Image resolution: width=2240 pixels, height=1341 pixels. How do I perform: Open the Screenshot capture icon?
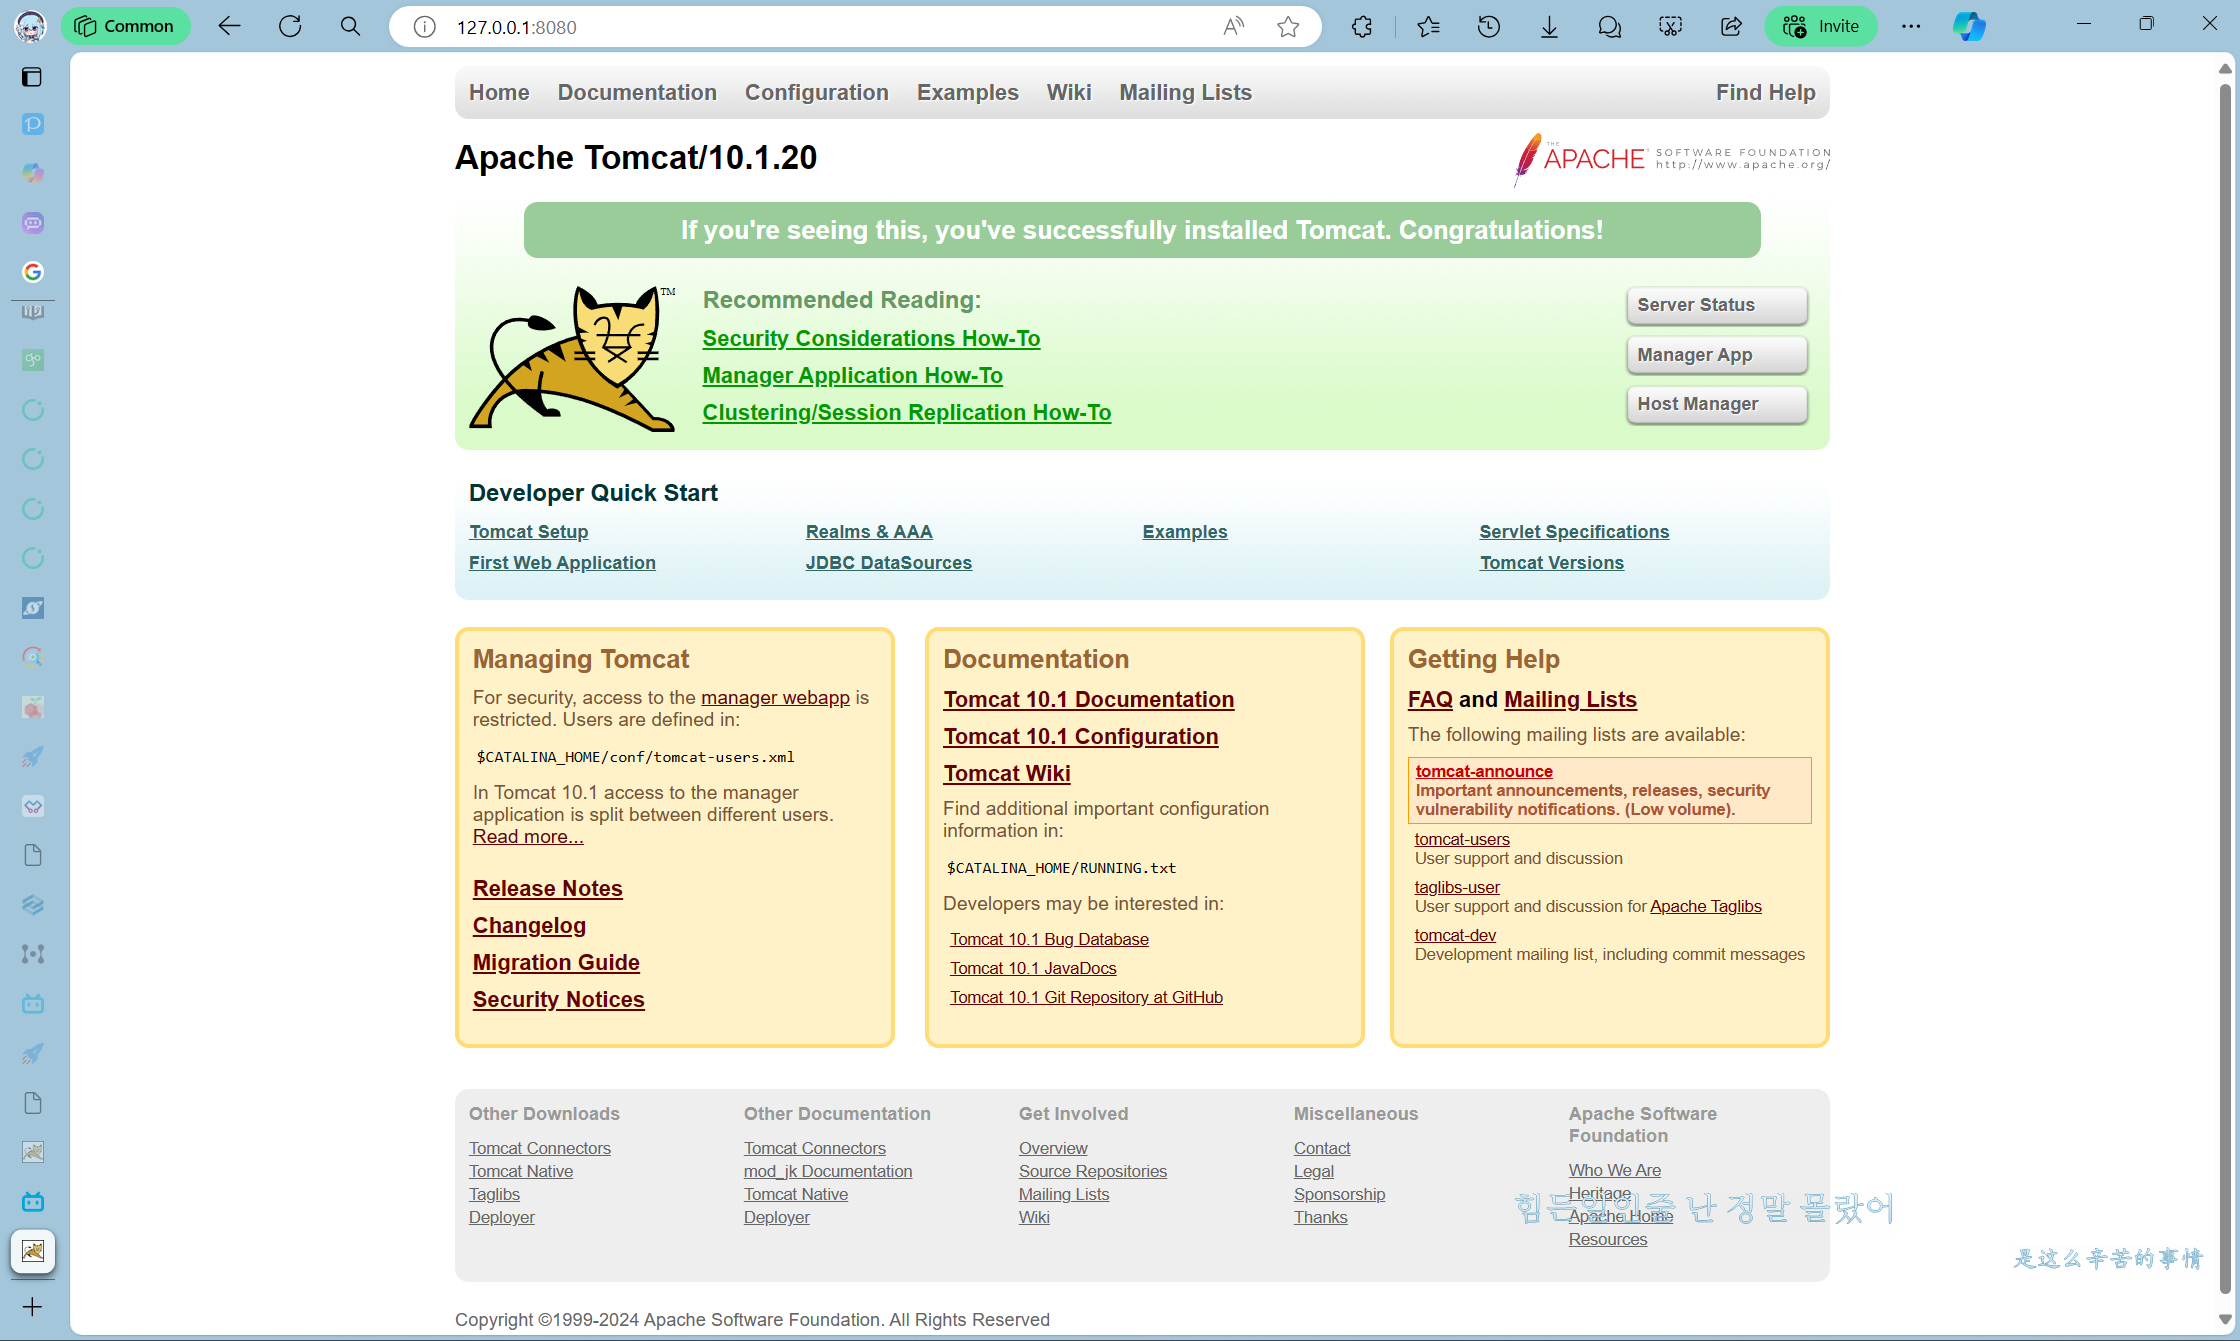[1670, 27]
